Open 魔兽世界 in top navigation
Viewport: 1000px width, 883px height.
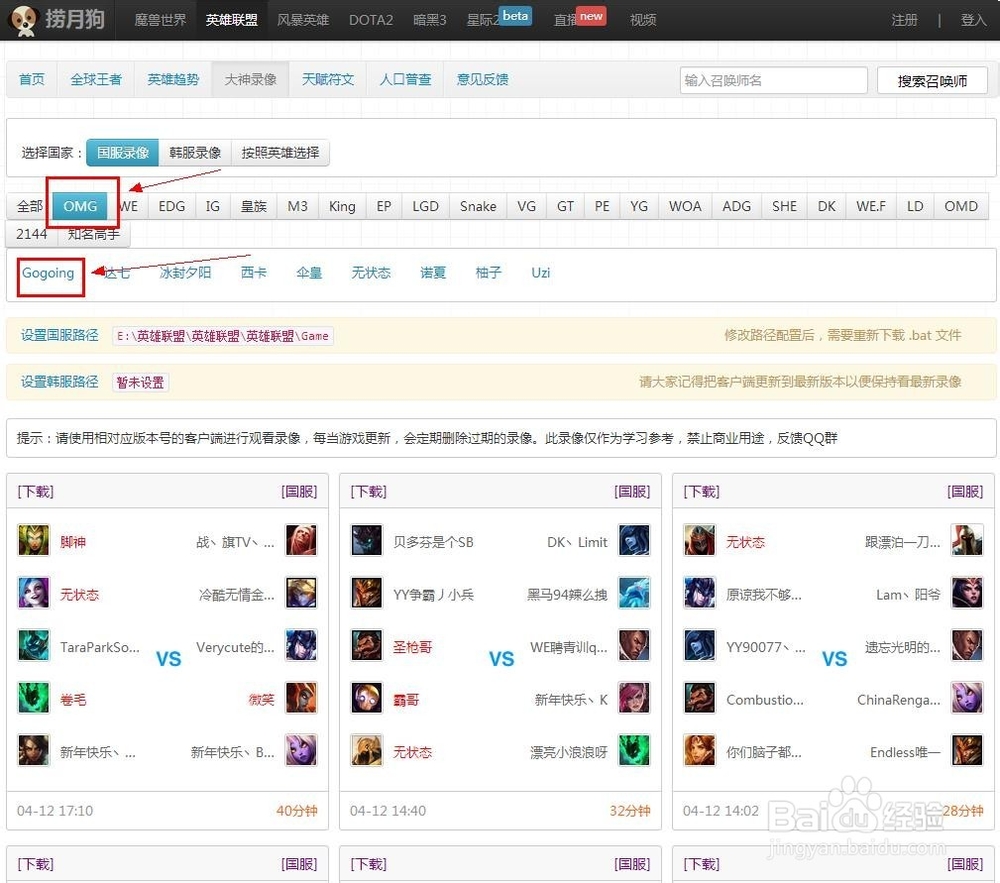coord(160,20)
